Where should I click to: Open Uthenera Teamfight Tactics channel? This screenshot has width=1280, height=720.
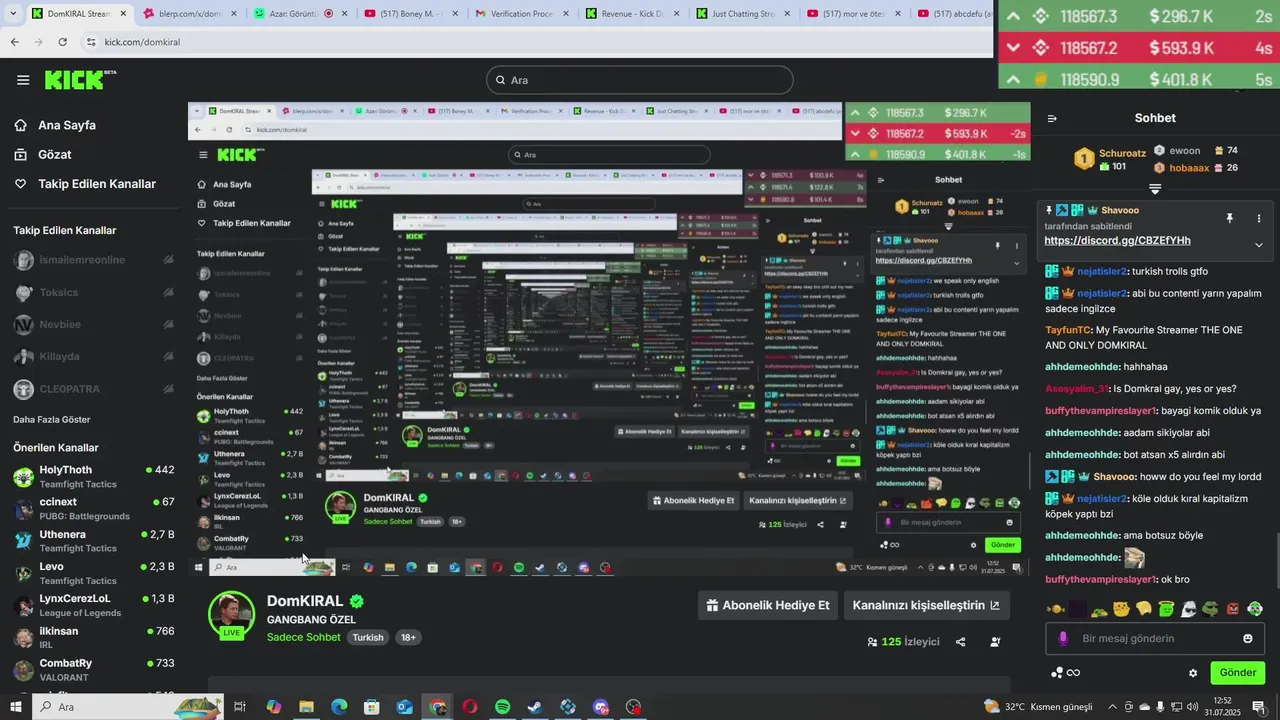[94, 541]
